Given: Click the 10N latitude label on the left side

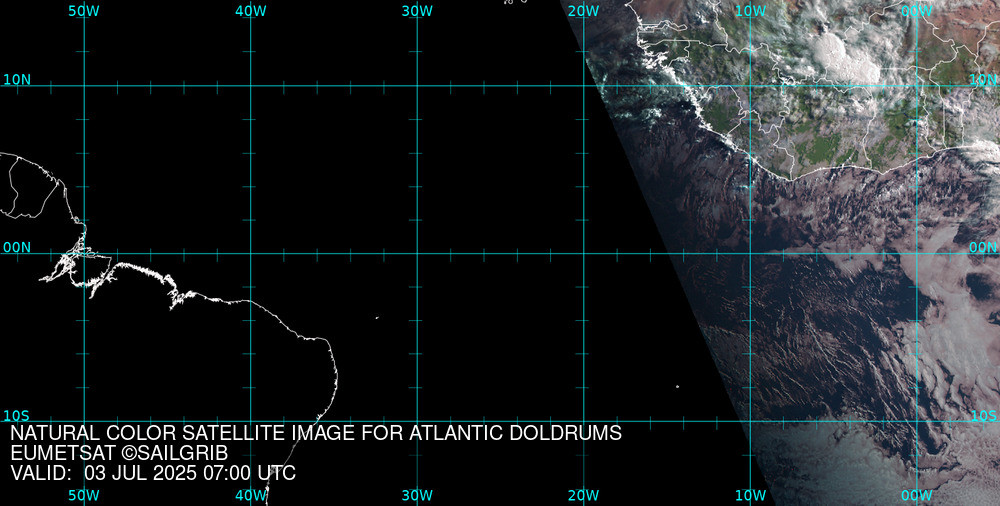Looking at the screenshot, I should (17, 80).
